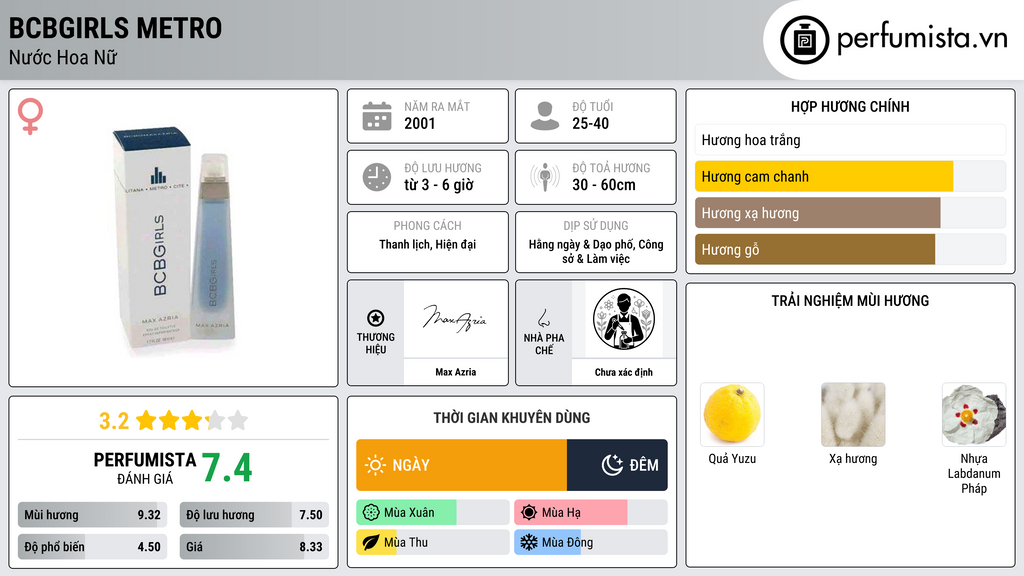Screen dimensions: 1024x576
Task: Click the flower icon for Mùa Xuân
Action: pyautogui.click(x=371, y=513)
